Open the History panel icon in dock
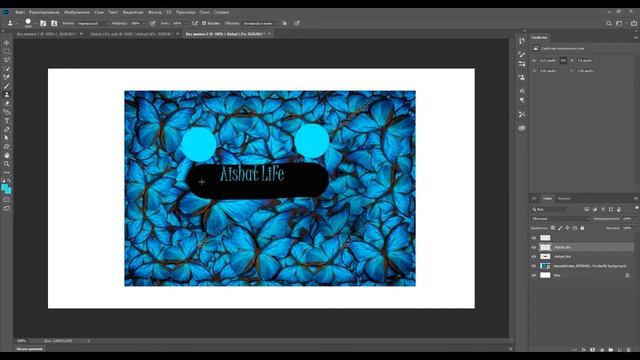Image resolution: width=640 pixels, height=360 pixels. point(522,40)
